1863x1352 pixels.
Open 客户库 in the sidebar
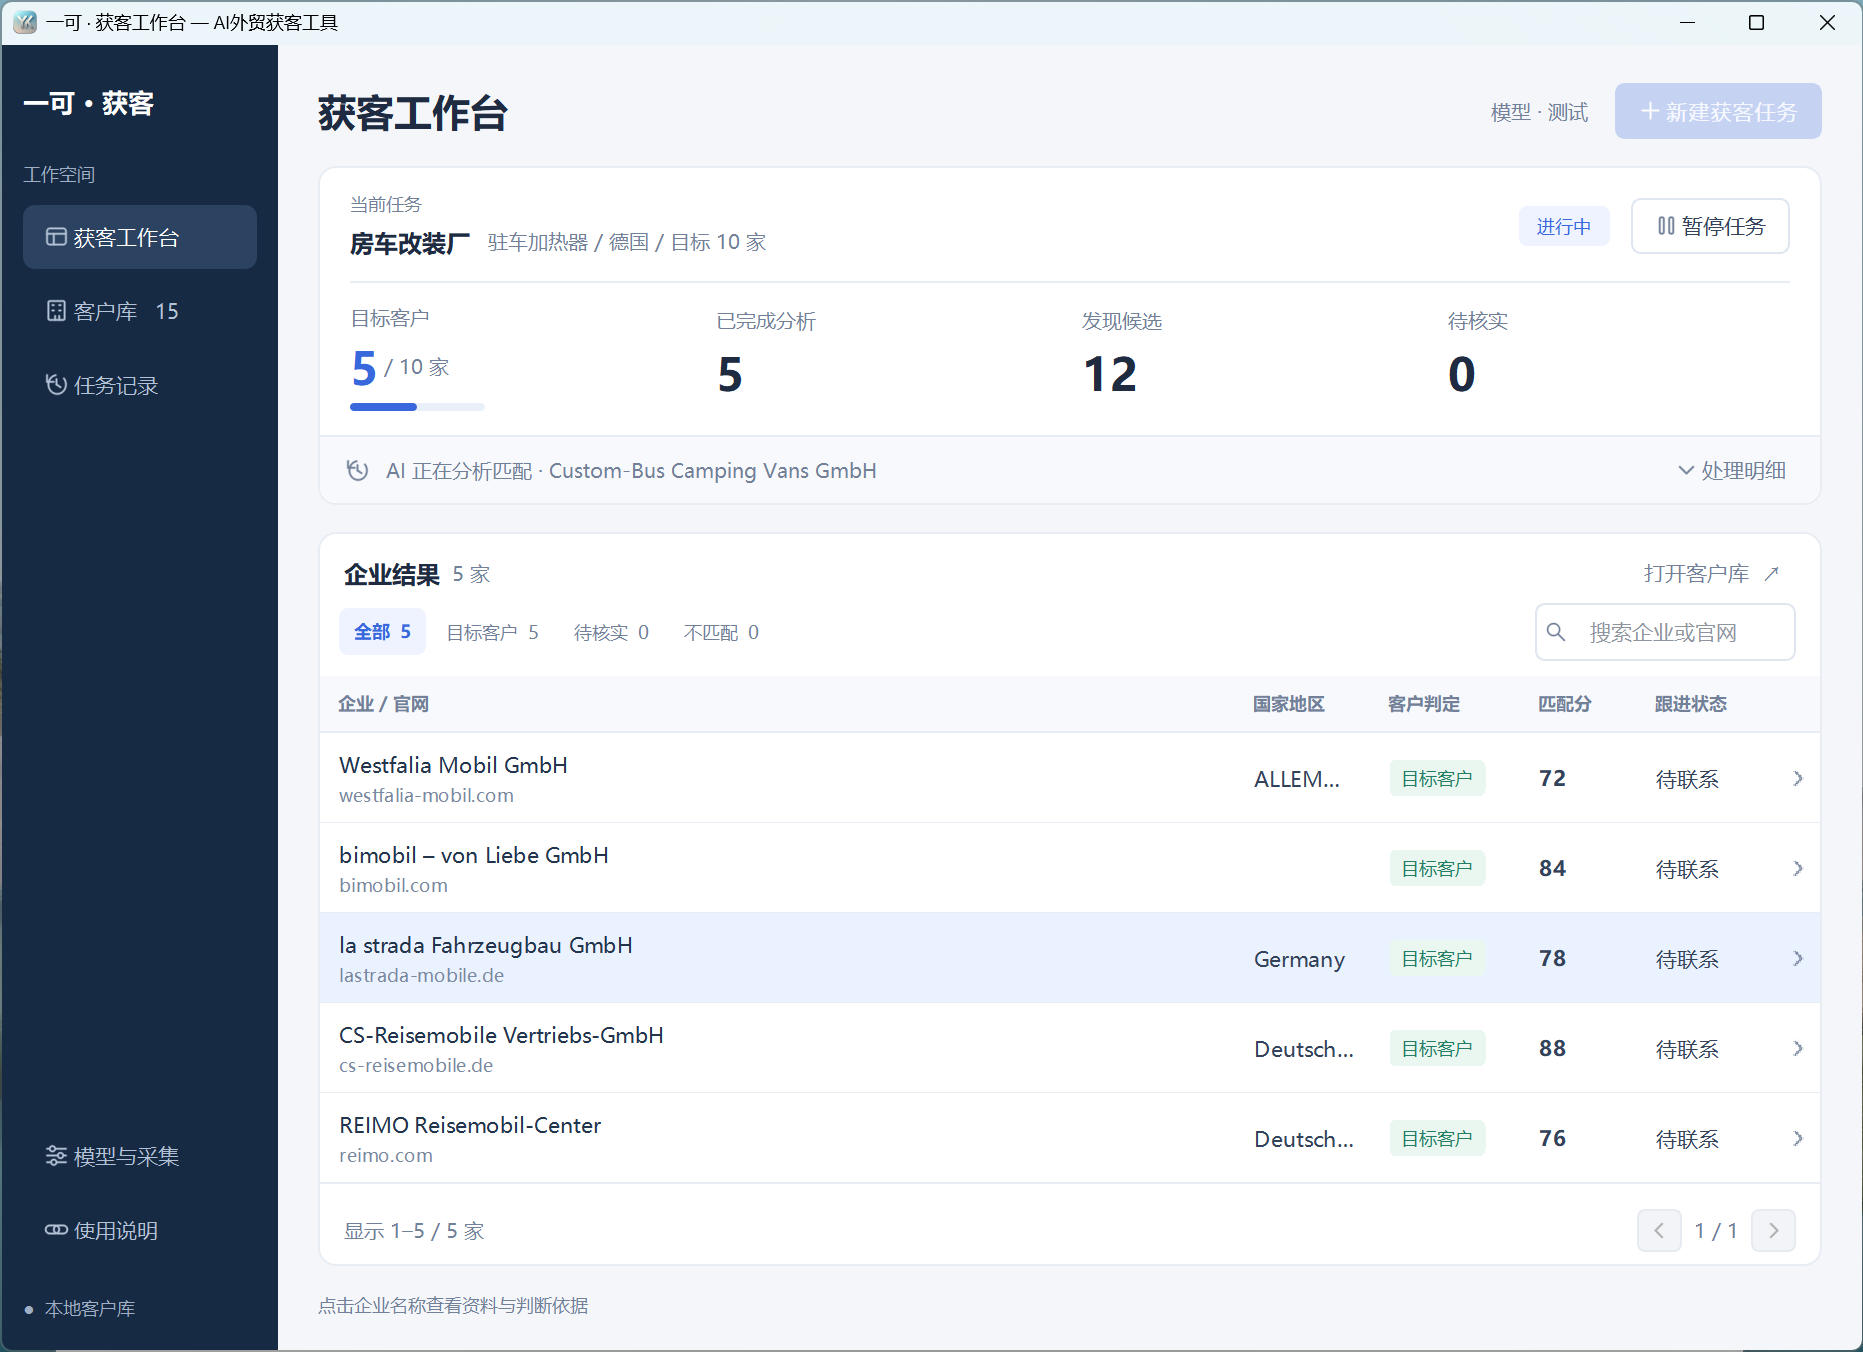pos(140,311)
